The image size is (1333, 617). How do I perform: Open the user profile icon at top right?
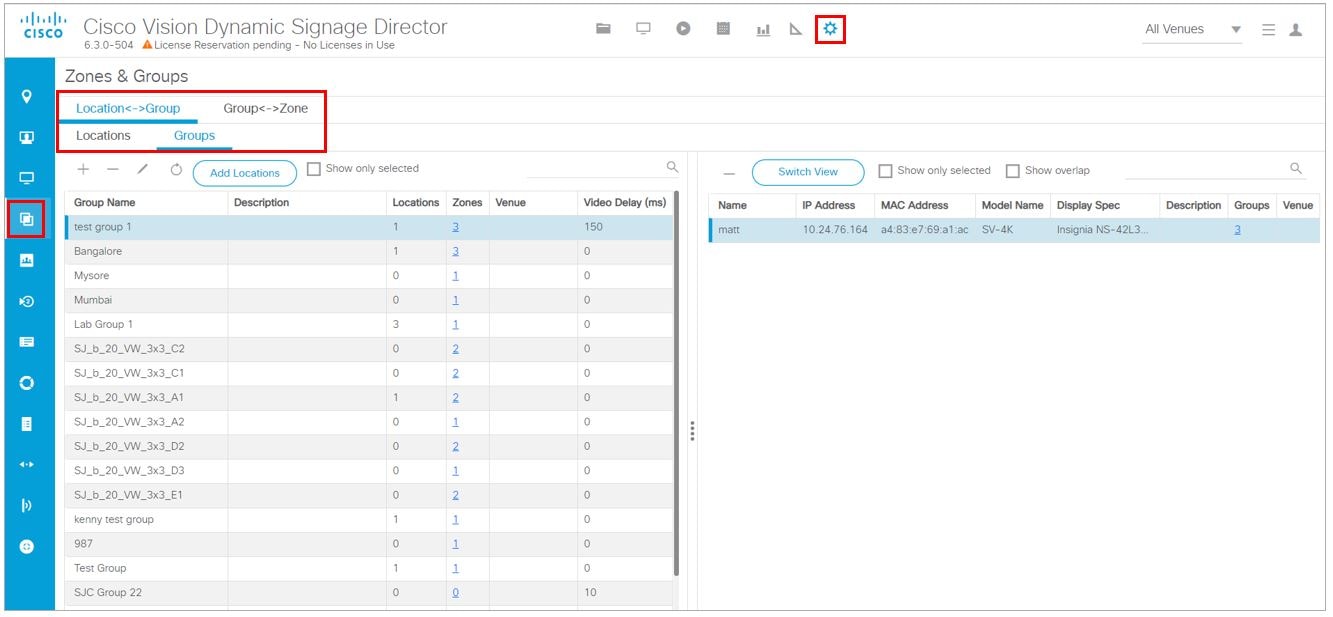(x=1296, y=31)
